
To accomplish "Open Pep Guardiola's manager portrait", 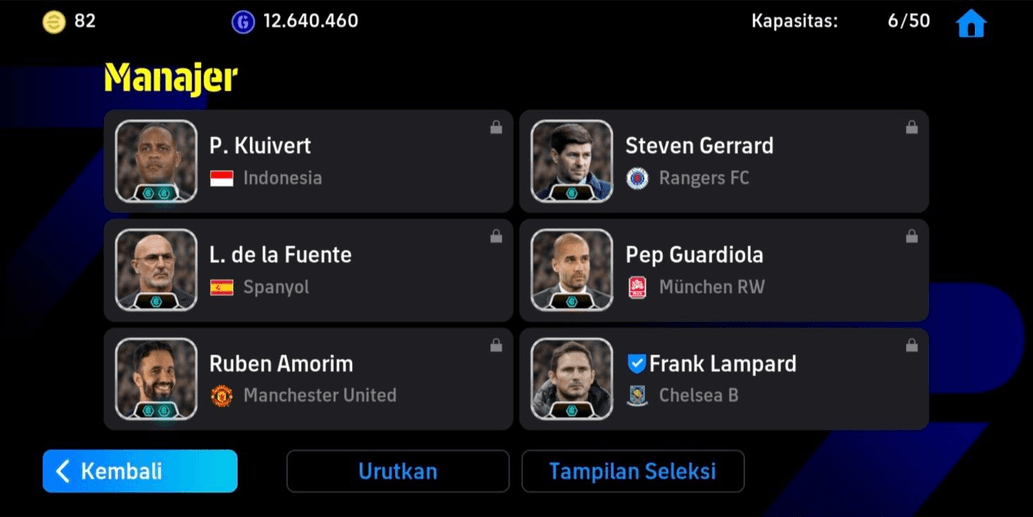I will click(x=571, y=270).
